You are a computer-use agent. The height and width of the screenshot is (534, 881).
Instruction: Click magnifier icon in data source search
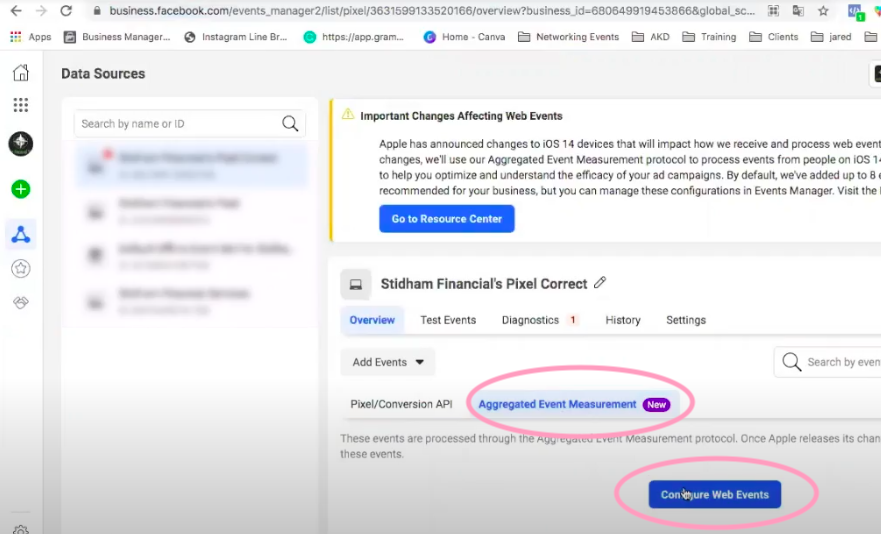[290, 124]
